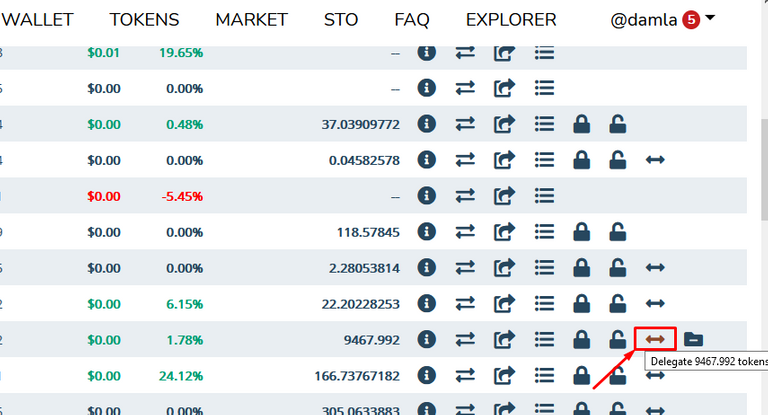Select the 24.12% change value
768x415 pixels.
pyautogui.click(x=181, y=376)
